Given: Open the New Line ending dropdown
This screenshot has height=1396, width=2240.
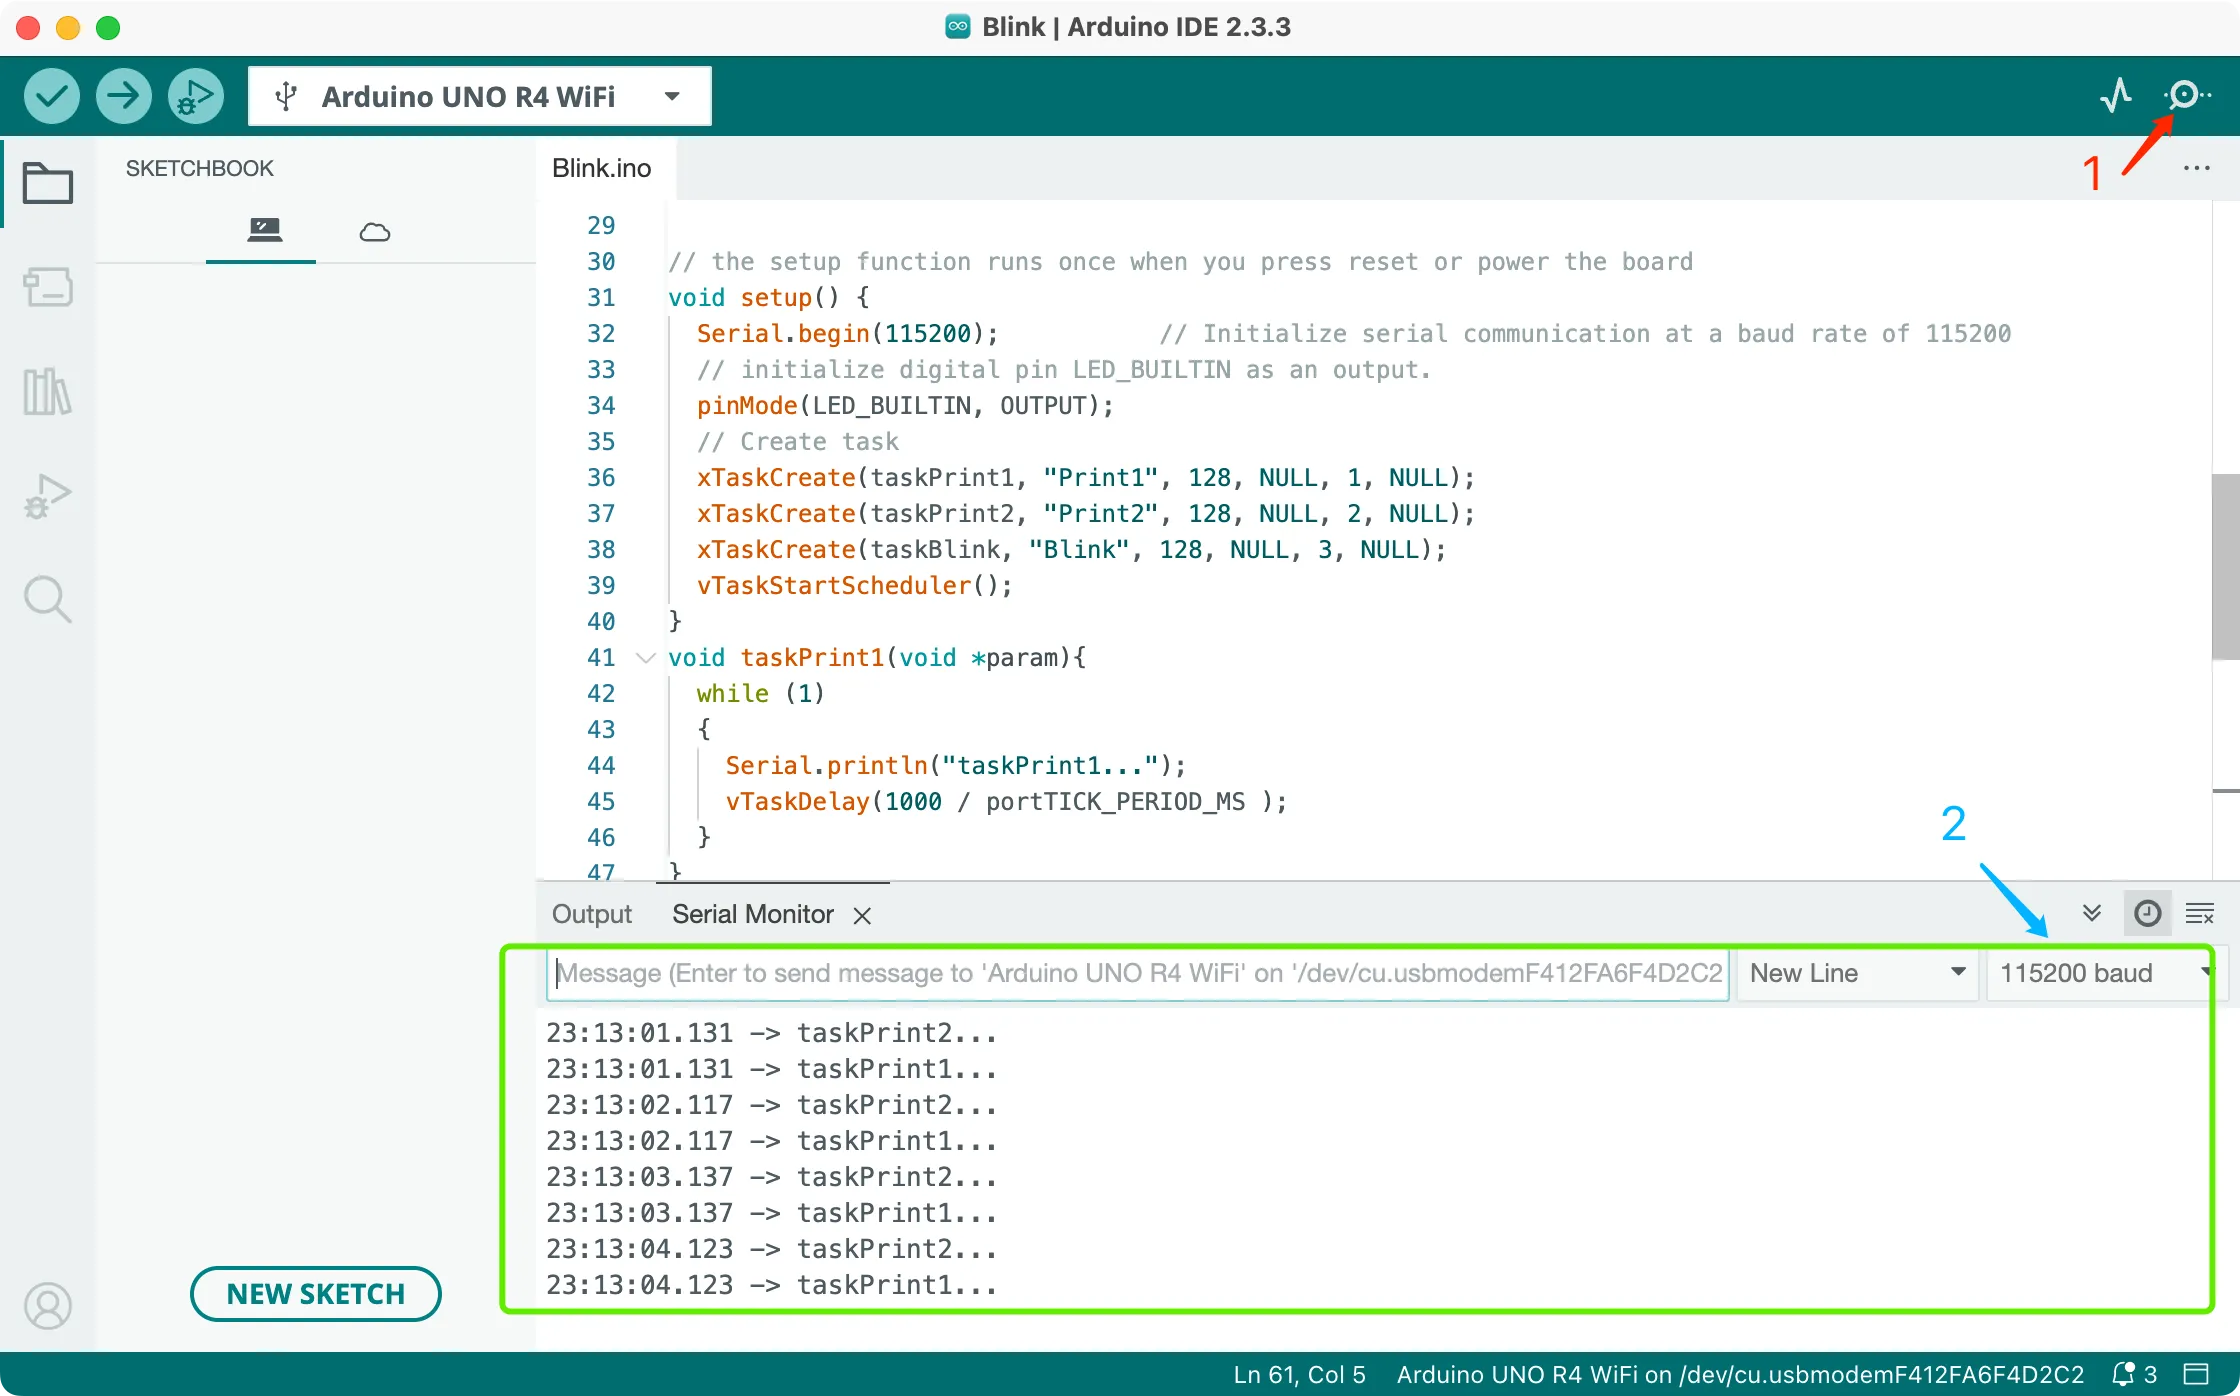Looking at the screenshot, I should tap(1858, 973).
